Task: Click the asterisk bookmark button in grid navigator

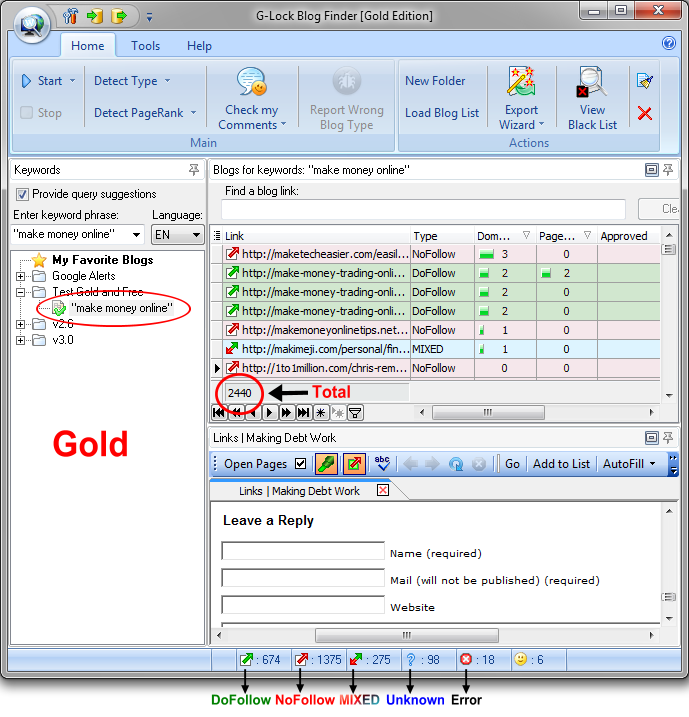Action: 321,413
